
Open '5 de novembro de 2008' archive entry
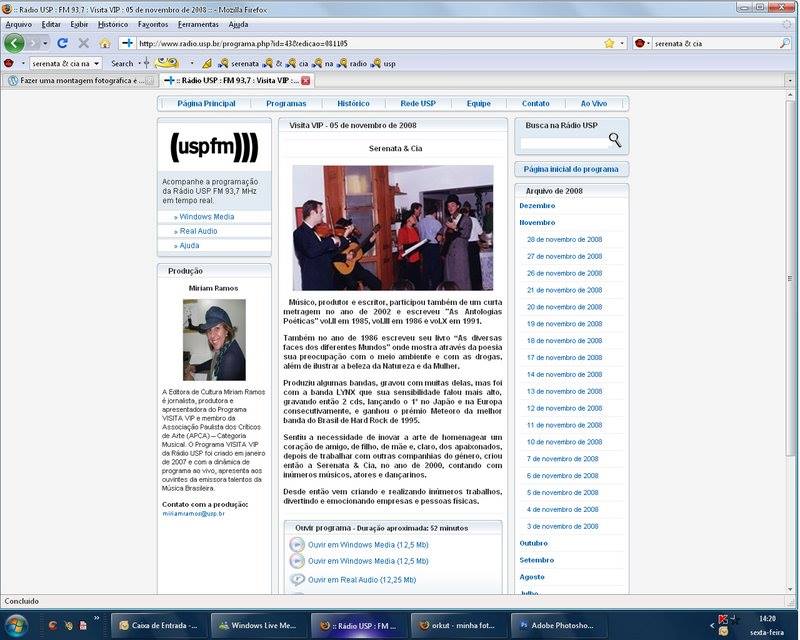click(x=562, y=493)
